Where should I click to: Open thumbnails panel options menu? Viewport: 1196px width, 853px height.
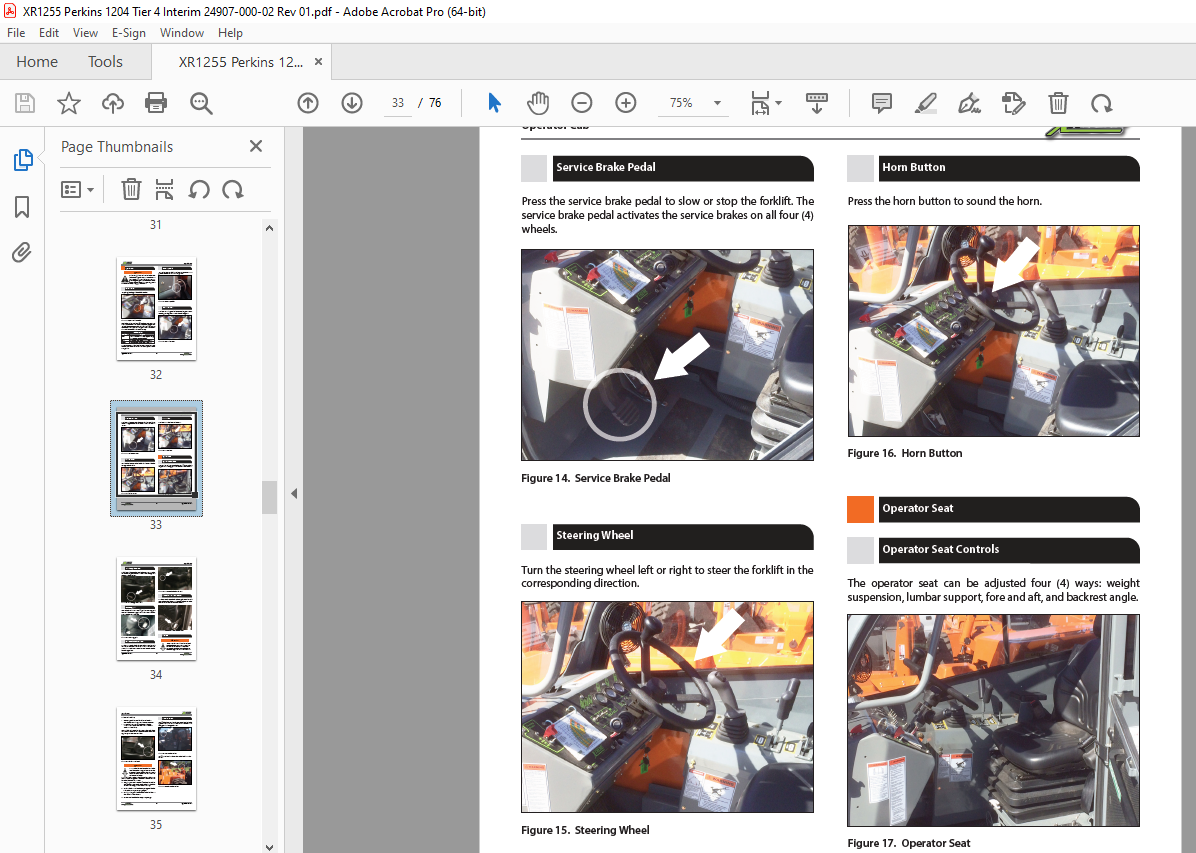click(x=77, y=189)
